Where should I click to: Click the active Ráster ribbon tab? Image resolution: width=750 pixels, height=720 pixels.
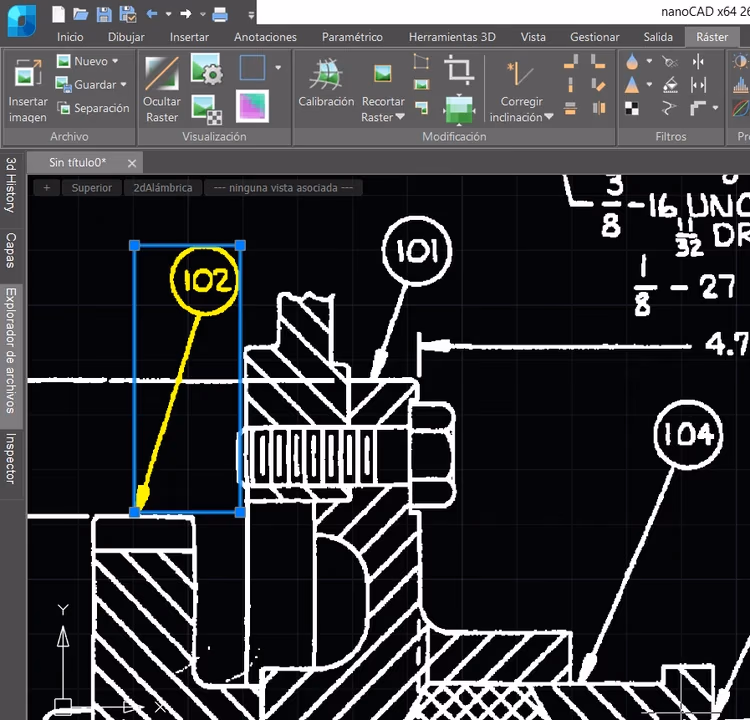[x=712, y=37]
